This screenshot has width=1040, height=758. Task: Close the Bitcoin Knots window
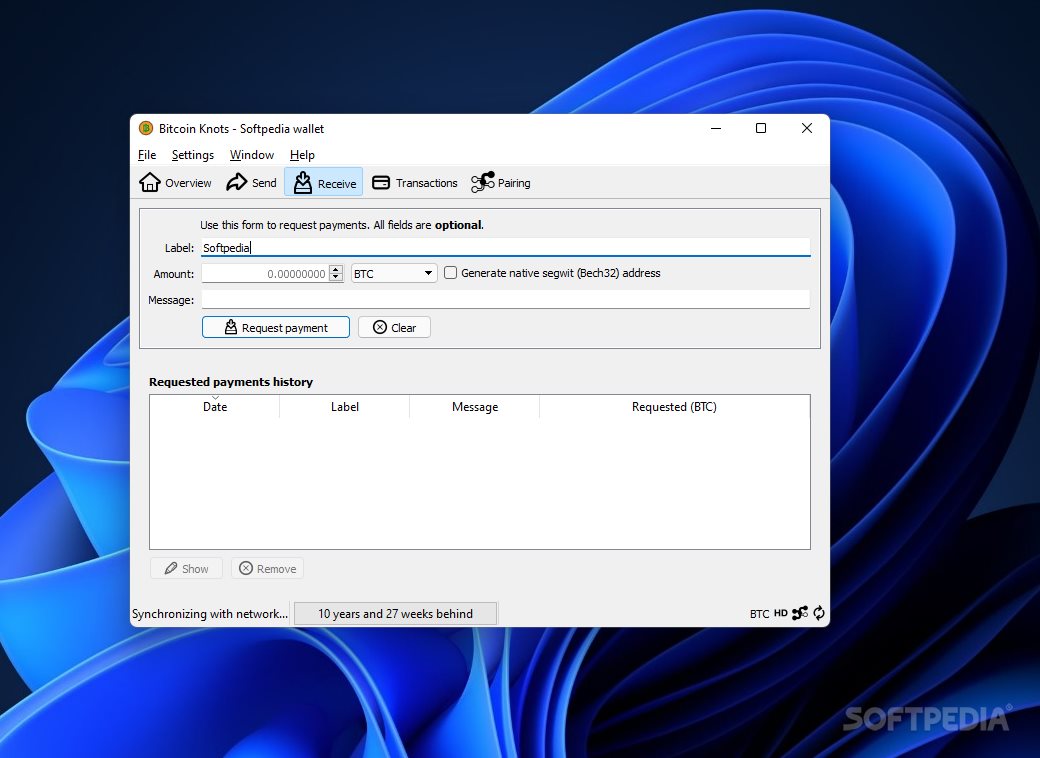click(807, 128)
